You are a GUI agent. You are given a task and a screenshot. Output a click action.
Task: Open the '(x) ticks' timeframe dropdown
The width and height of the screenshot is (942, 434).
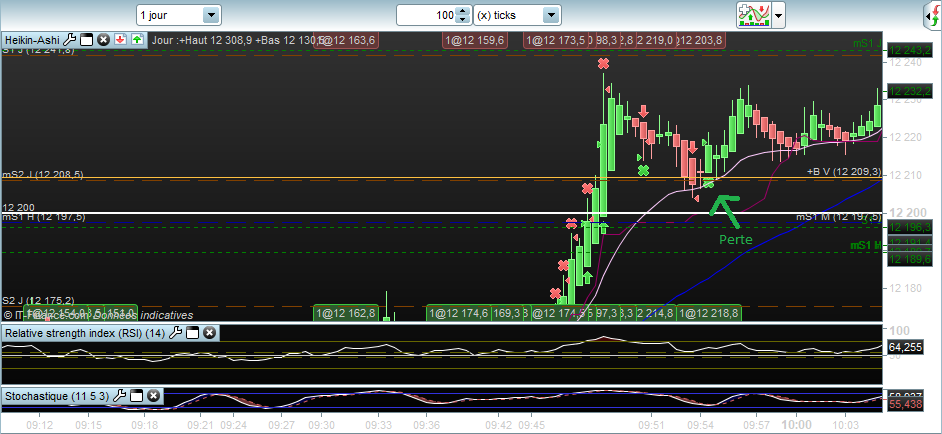[517, 15]
